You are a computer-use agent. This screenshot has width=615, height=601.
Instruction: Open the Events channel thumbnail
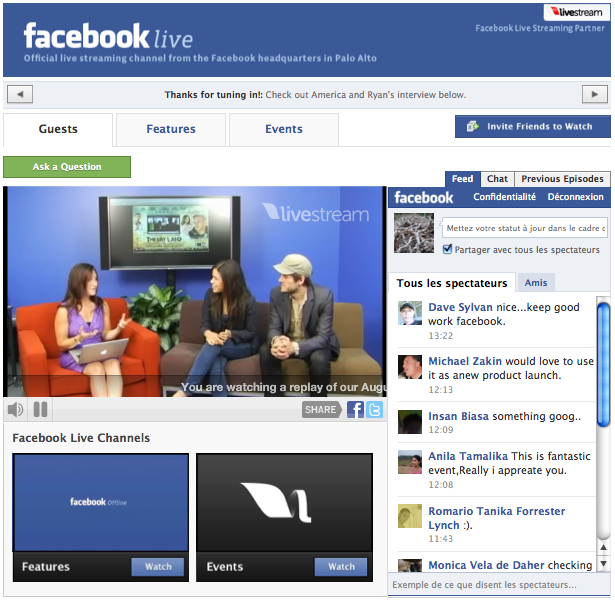pyautogui.click(x=284, y=503)
